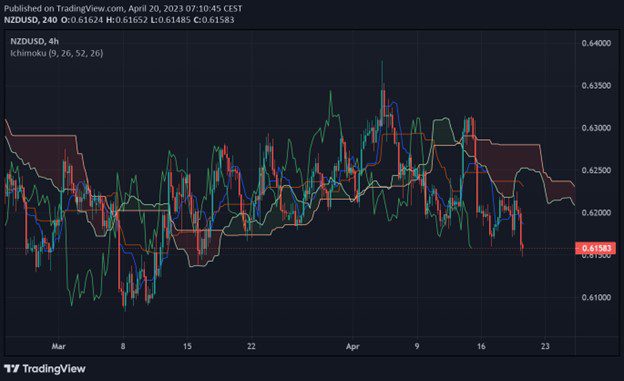Click the 22 date label on time axis

[251, 346]
